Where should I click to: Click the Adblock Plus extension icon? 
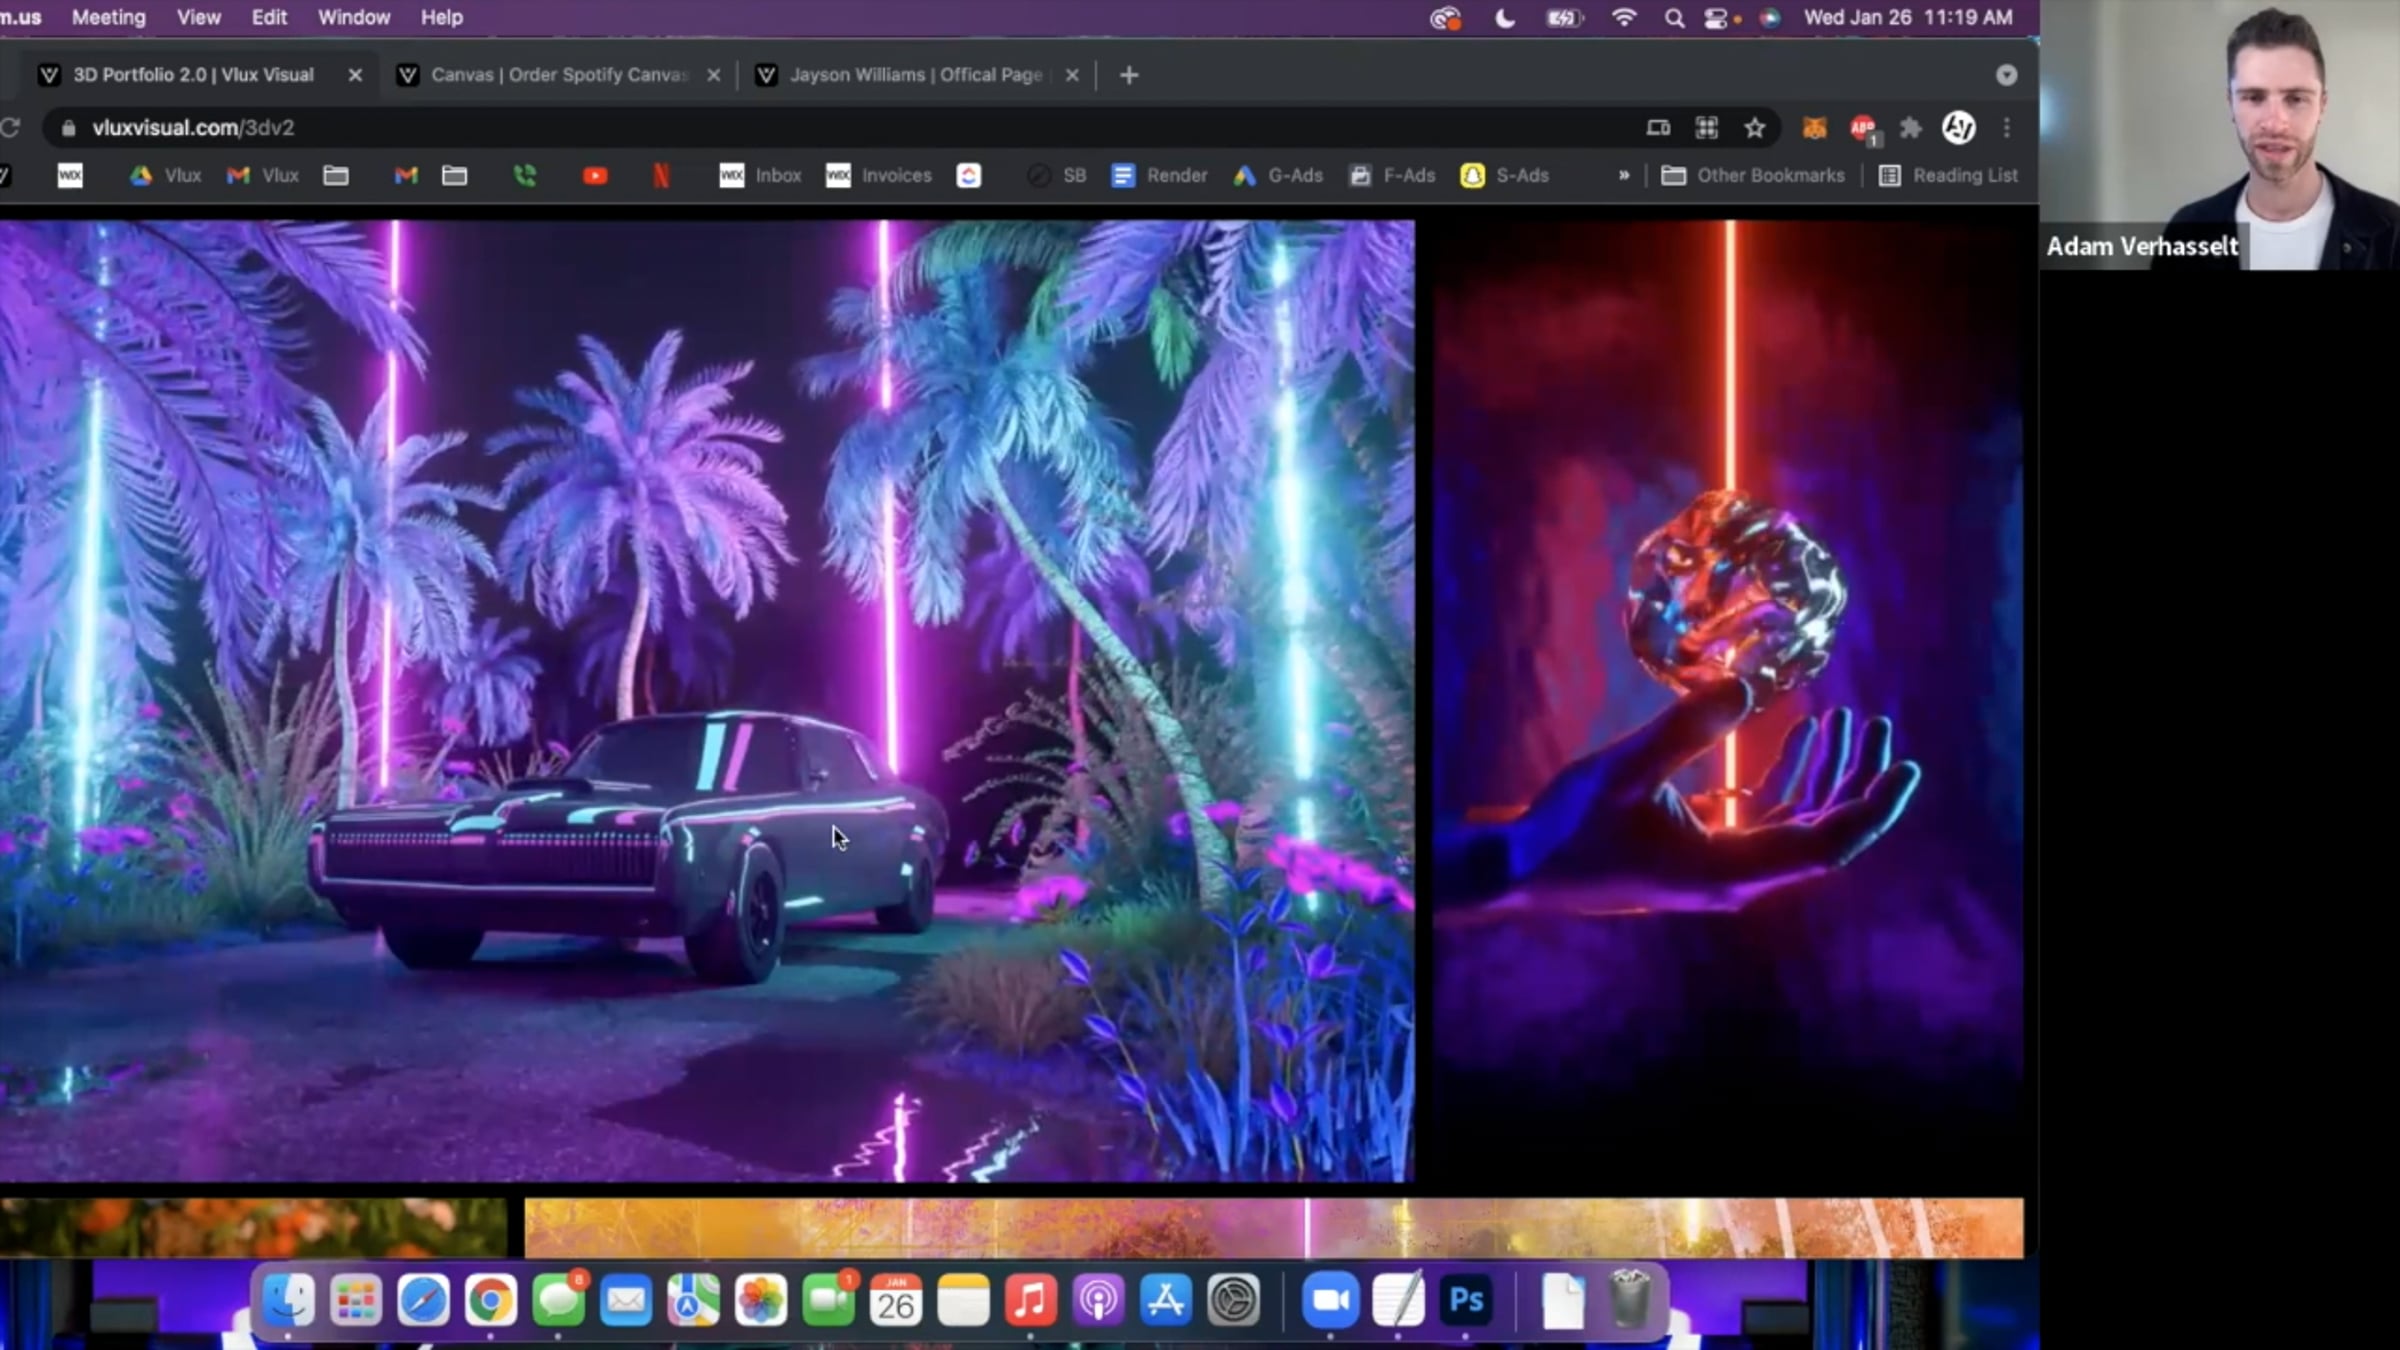click(x=1862, y=128)
